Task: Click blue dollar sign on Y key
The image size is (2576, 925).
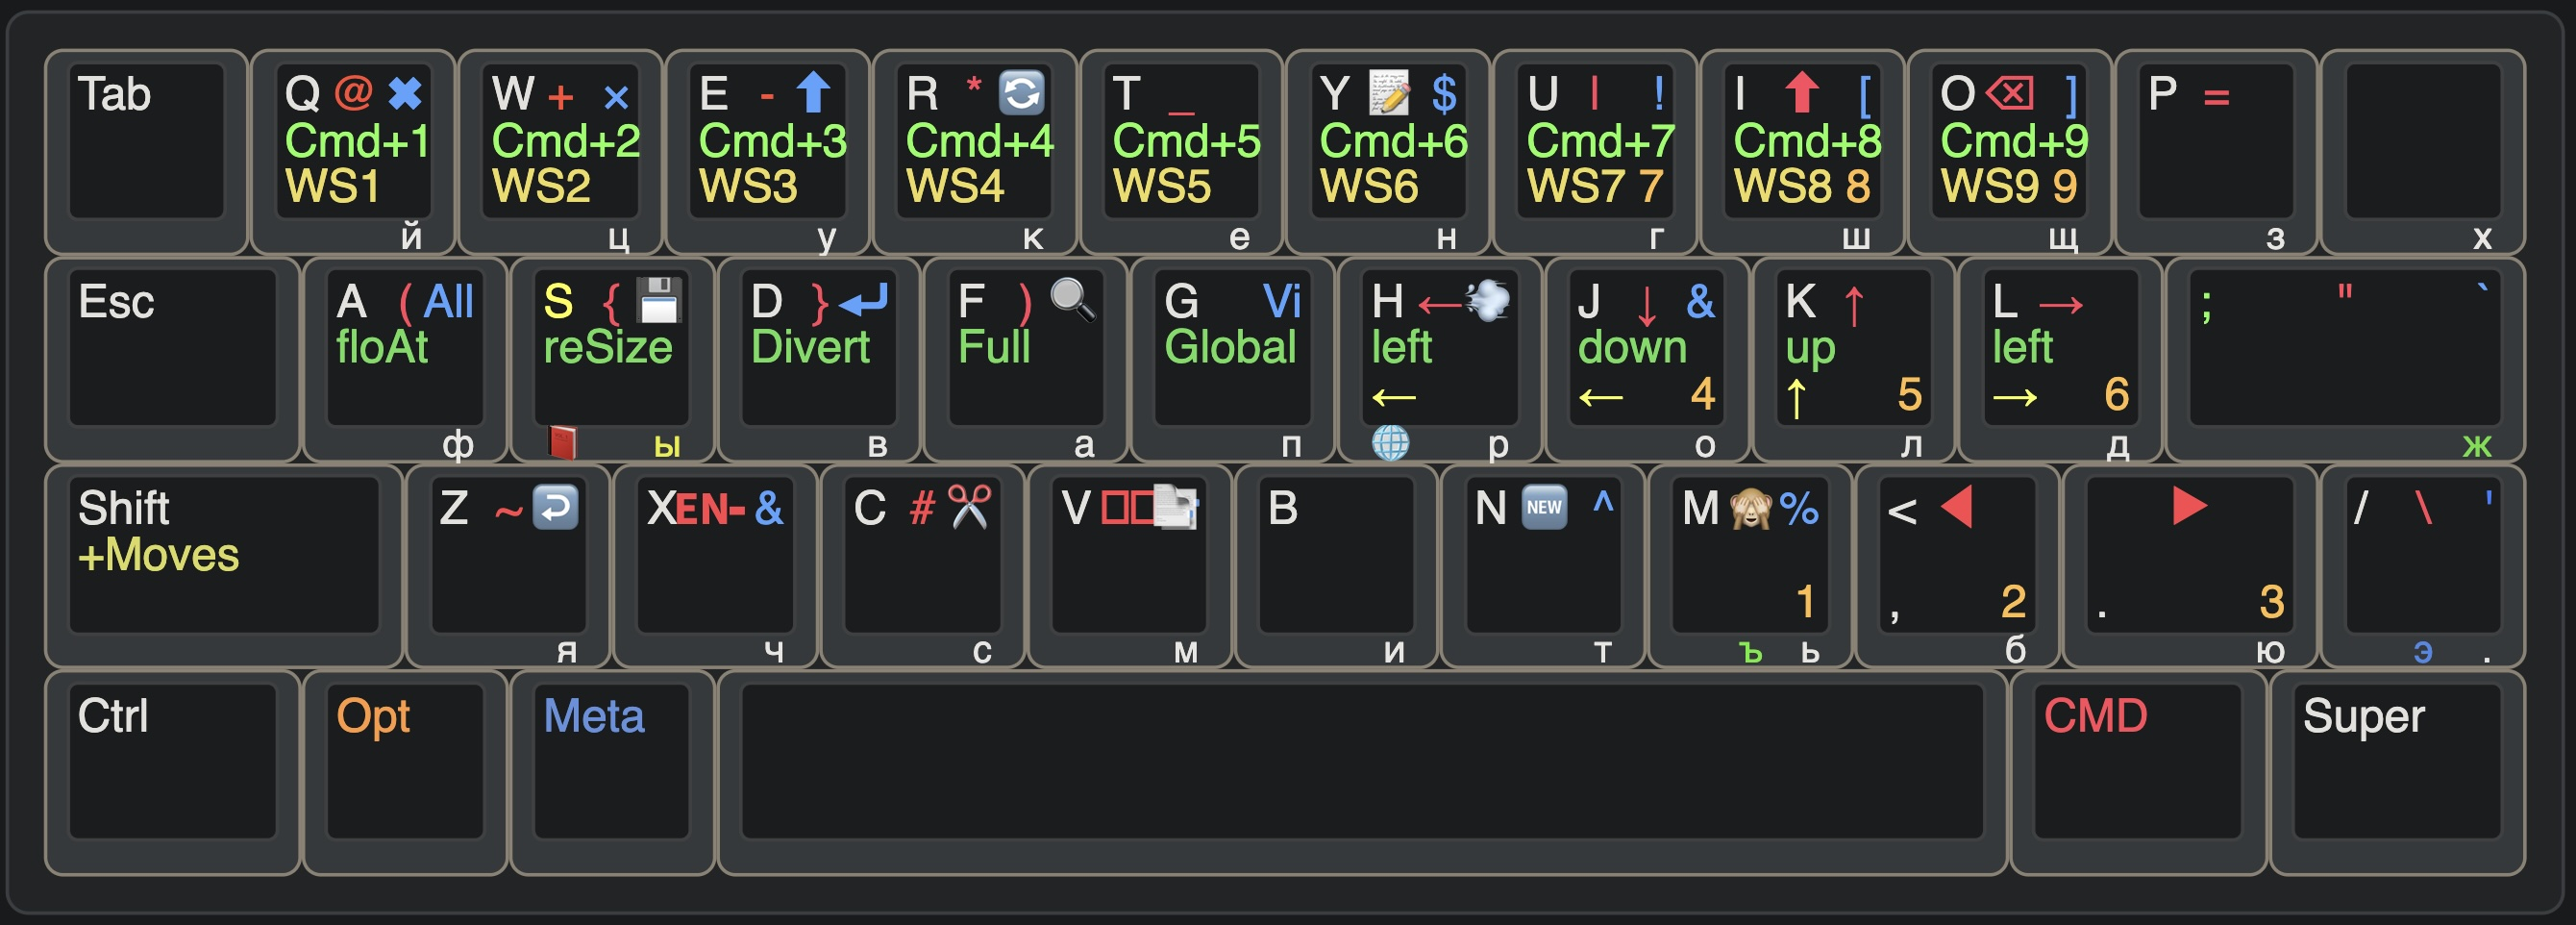Action: [x=1444, y=94]
